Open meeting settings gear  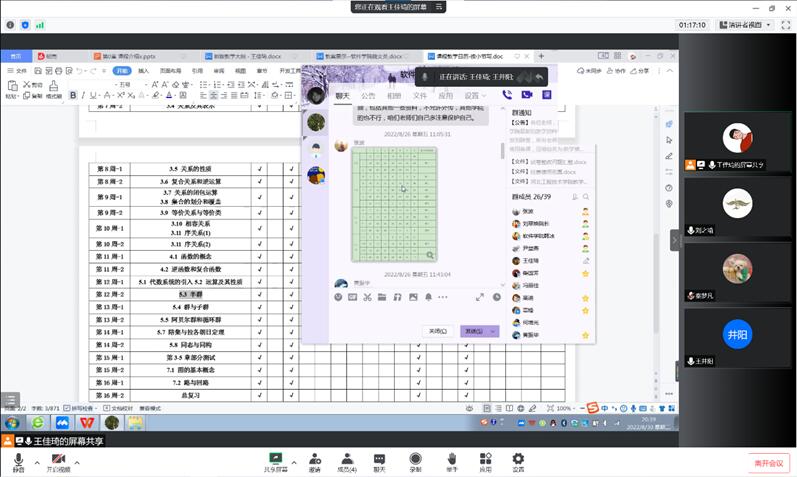(x=518, y=460)
